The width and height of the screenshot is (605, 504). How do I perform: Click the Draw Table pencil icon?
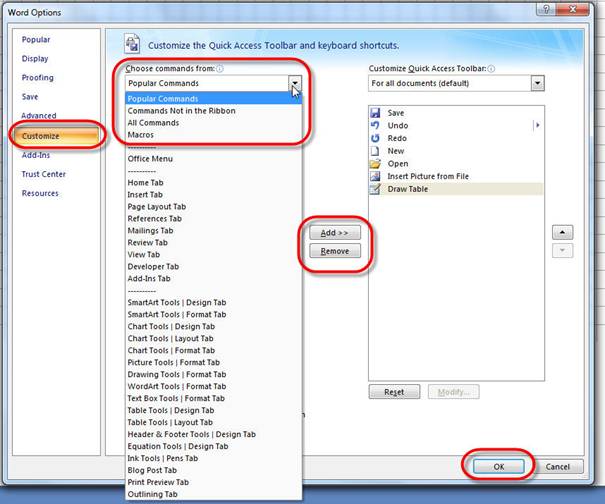click(375, 189)
